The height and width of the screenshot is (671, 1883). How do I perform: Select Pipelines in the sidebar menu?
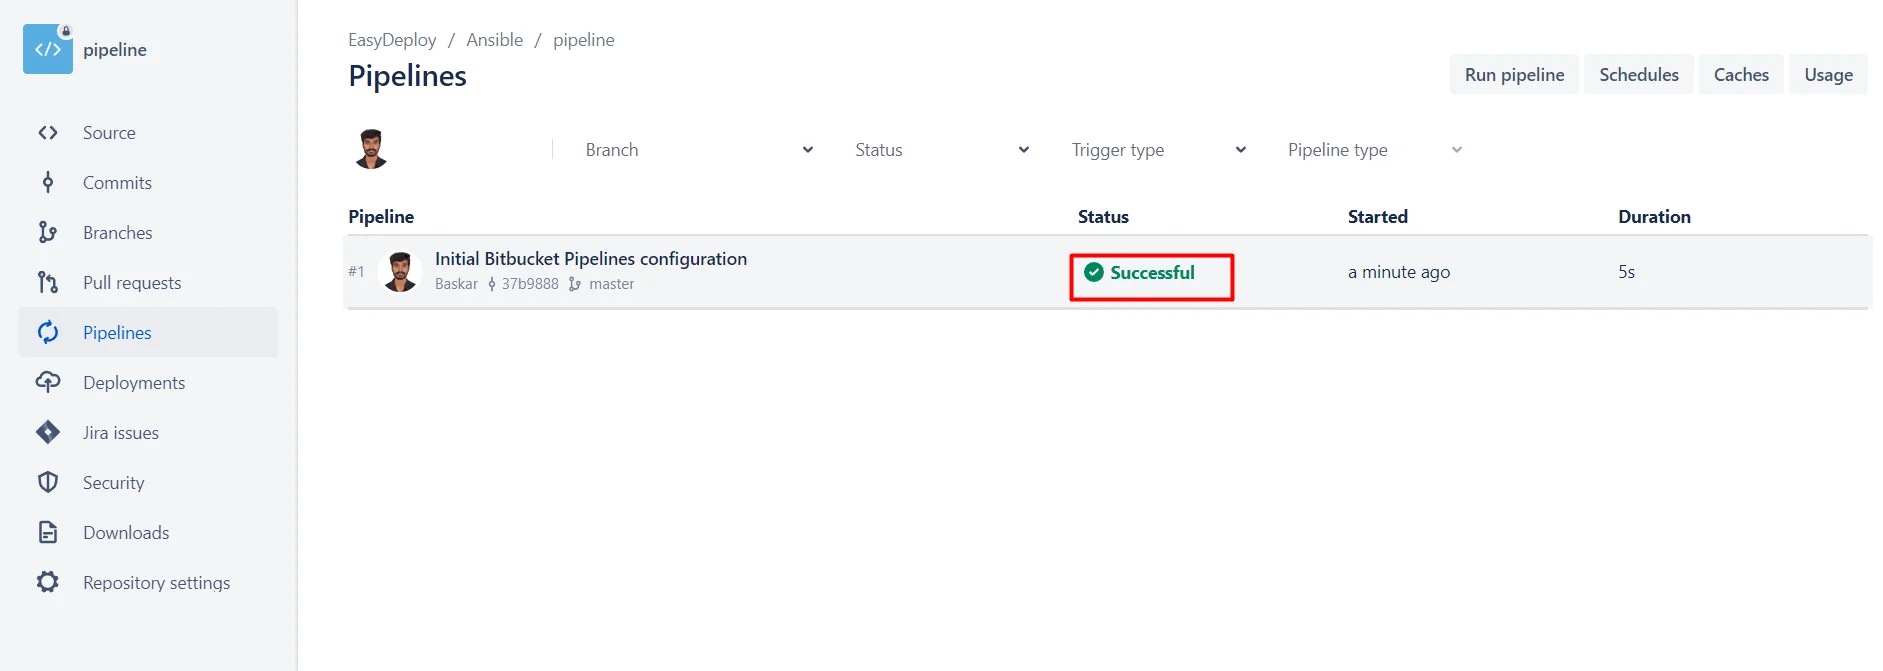[x=117, y=333]
